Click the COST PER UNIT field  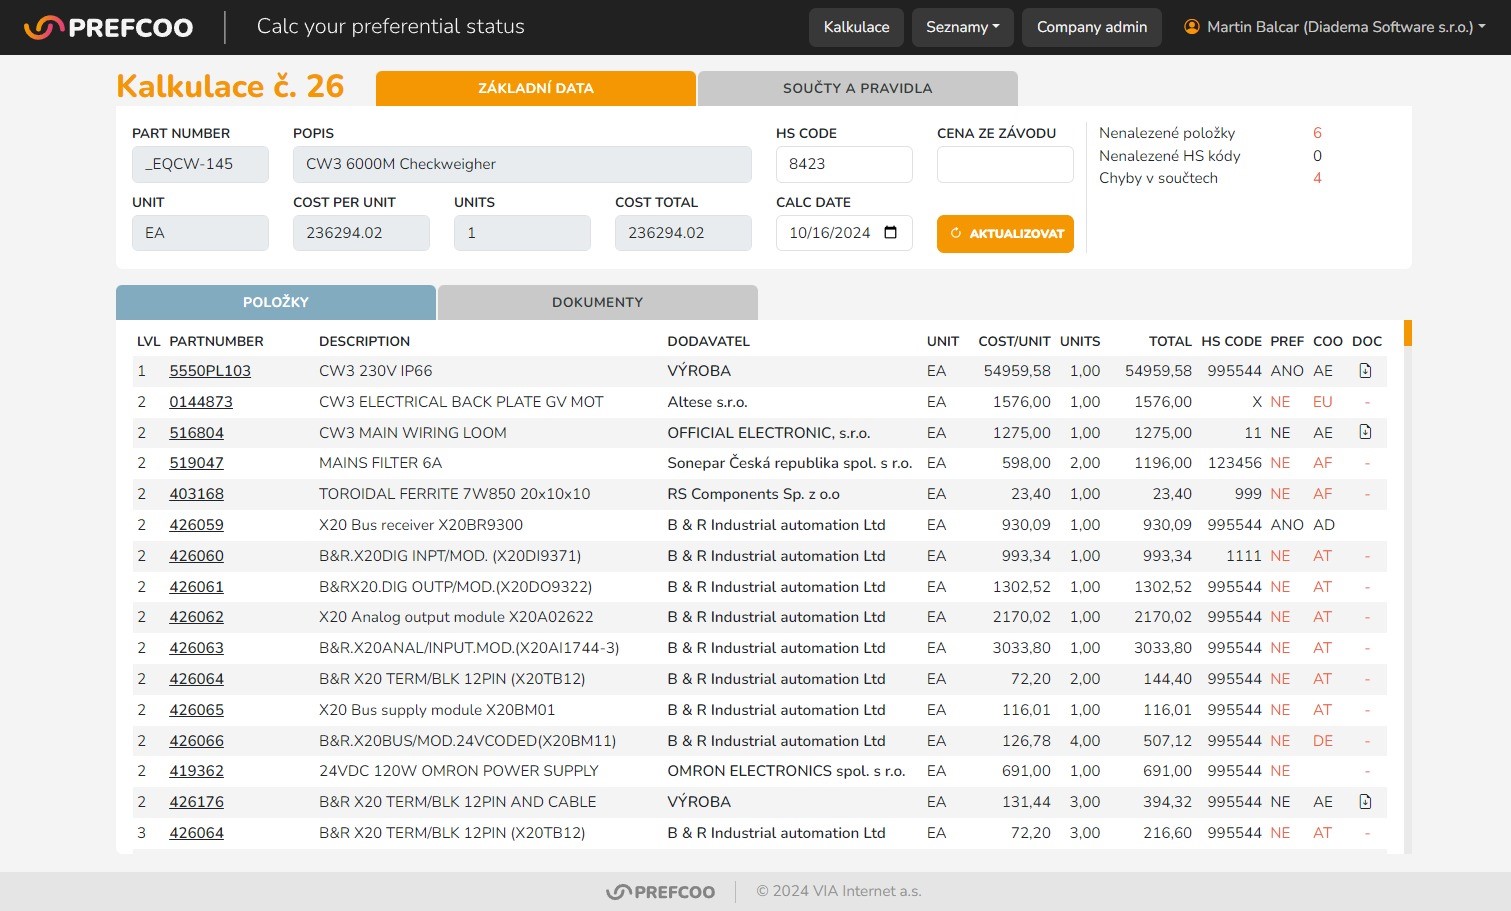point(361,233)
